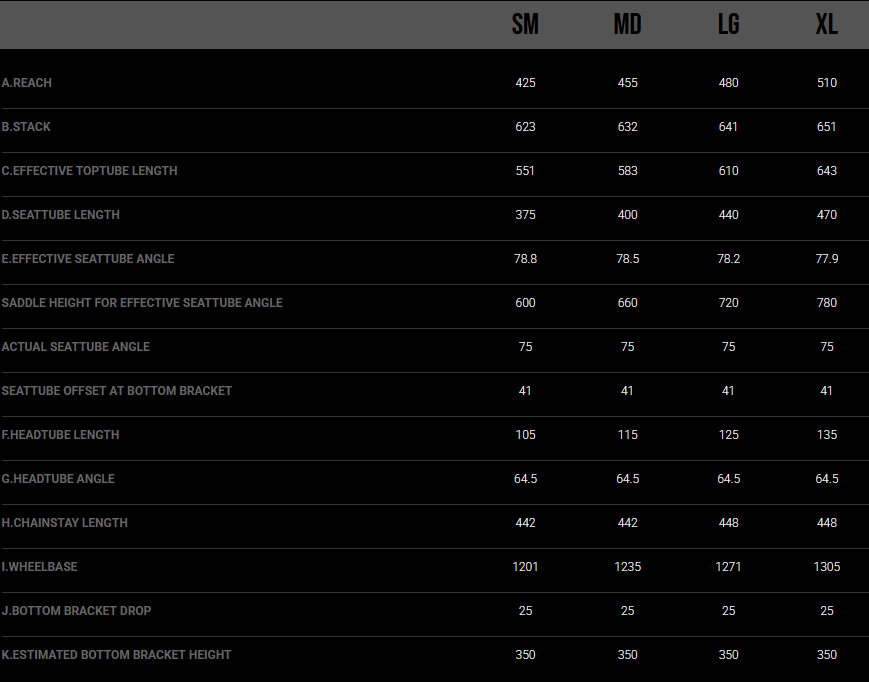
Task: Click the C.EFFECTIVE TOPTUBE LENGTH label
Action: [90, 171]
